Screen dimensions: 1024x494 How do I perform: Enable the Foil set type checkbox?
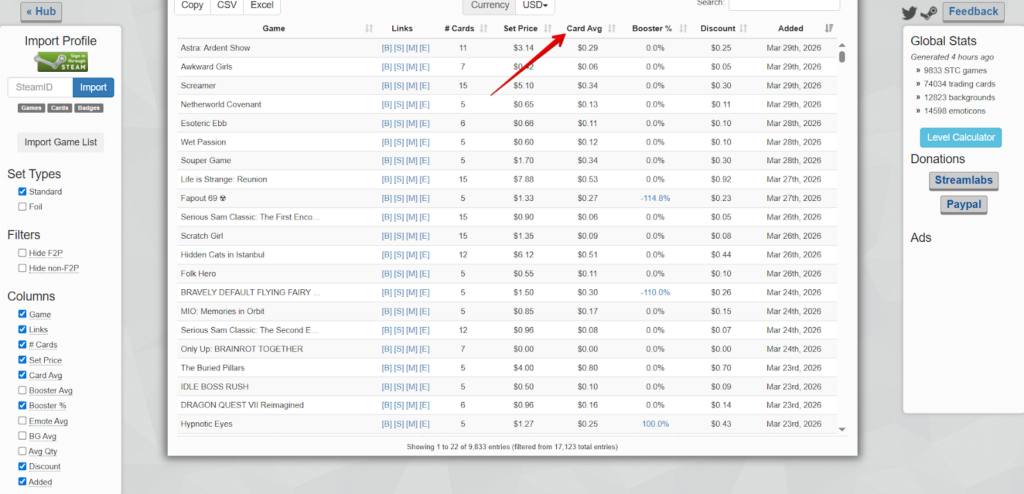pos(22,206)
